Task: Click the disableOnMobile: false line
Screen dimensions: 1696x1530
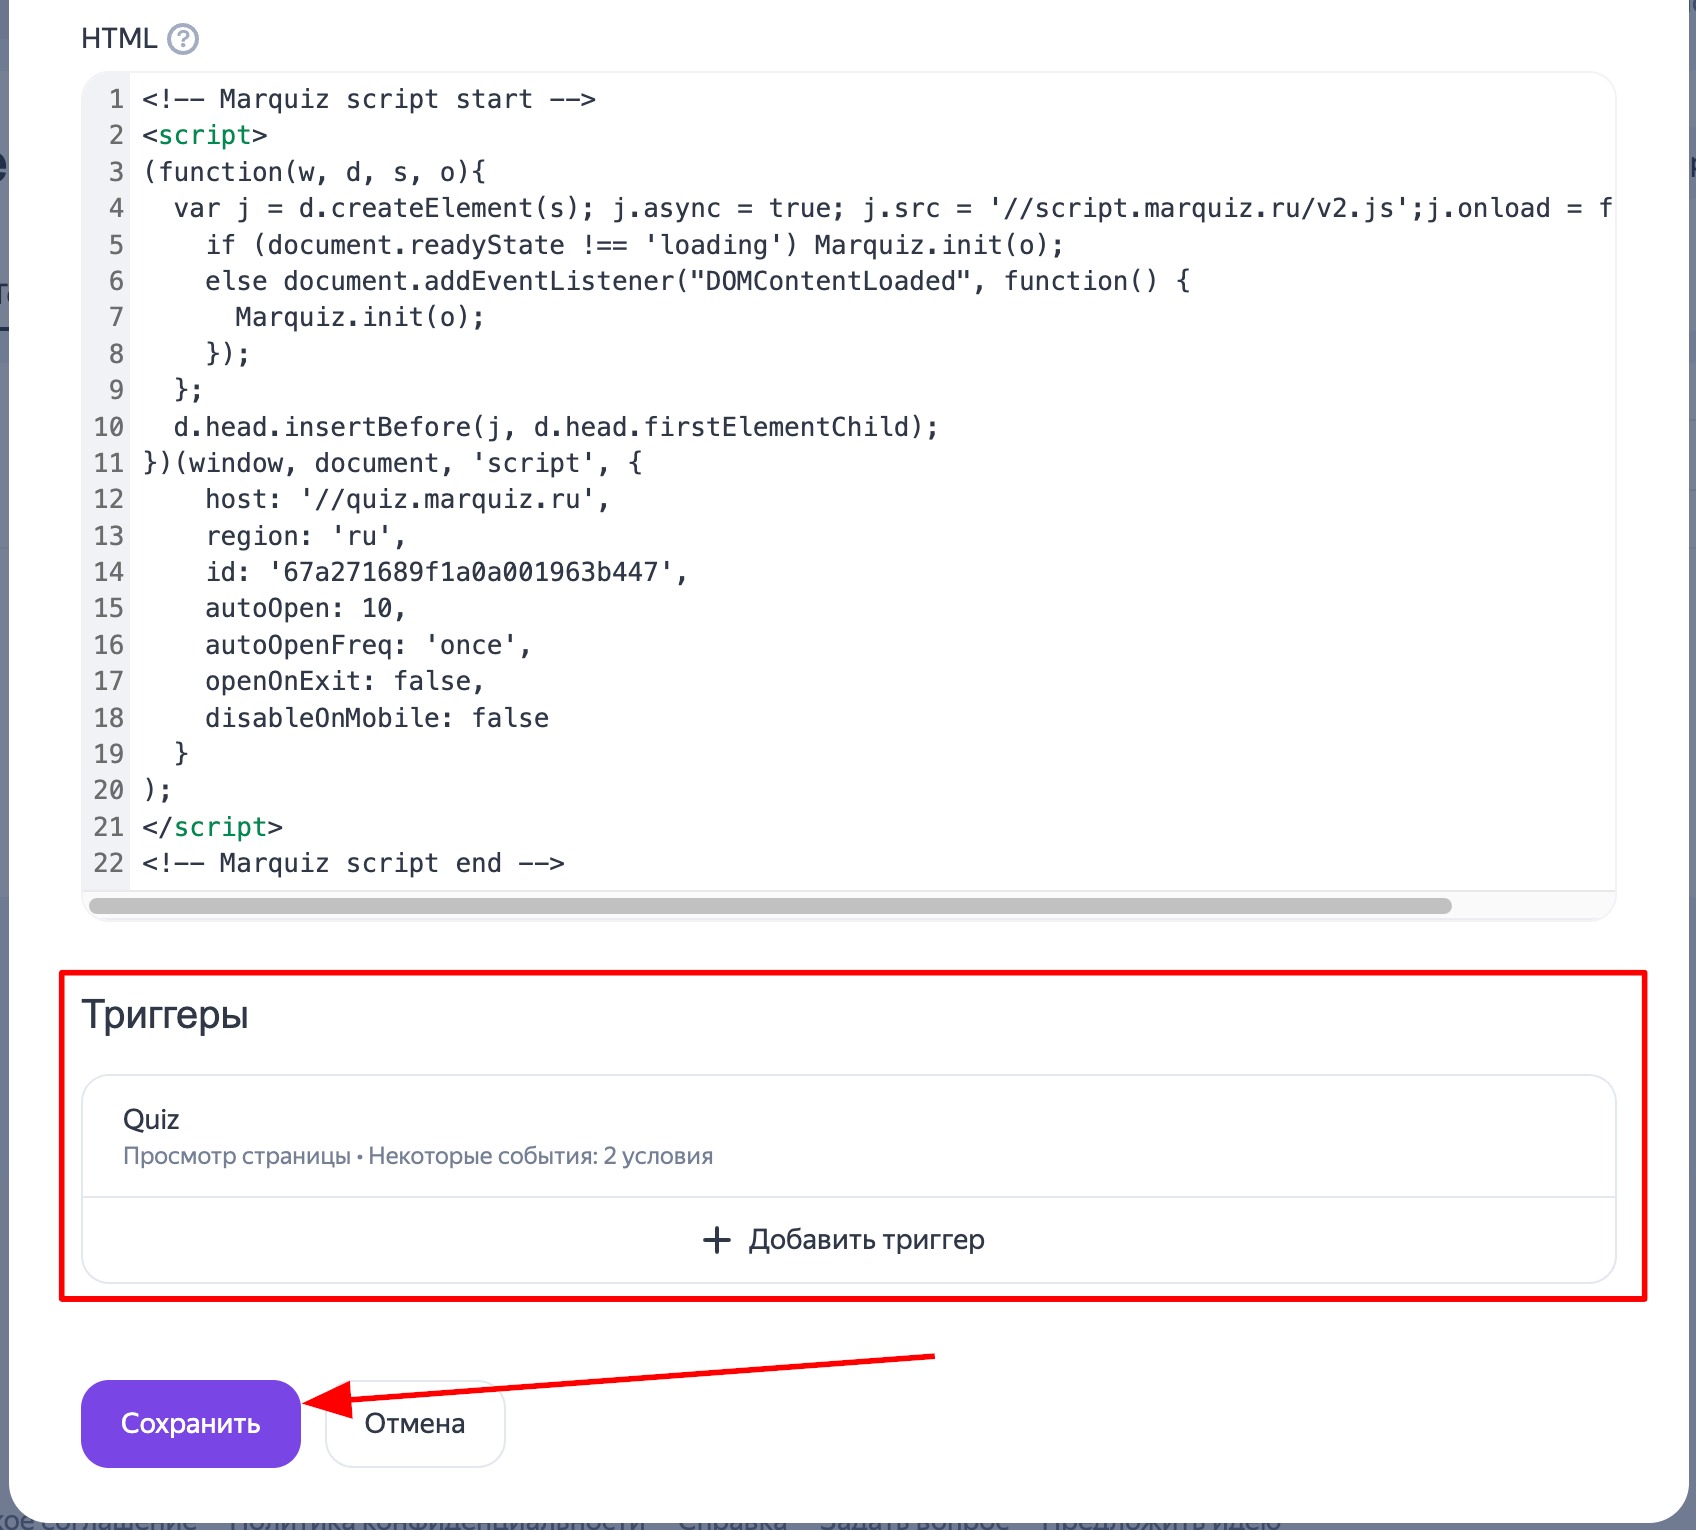Action: pyautogui.click(x=377, y=718)
